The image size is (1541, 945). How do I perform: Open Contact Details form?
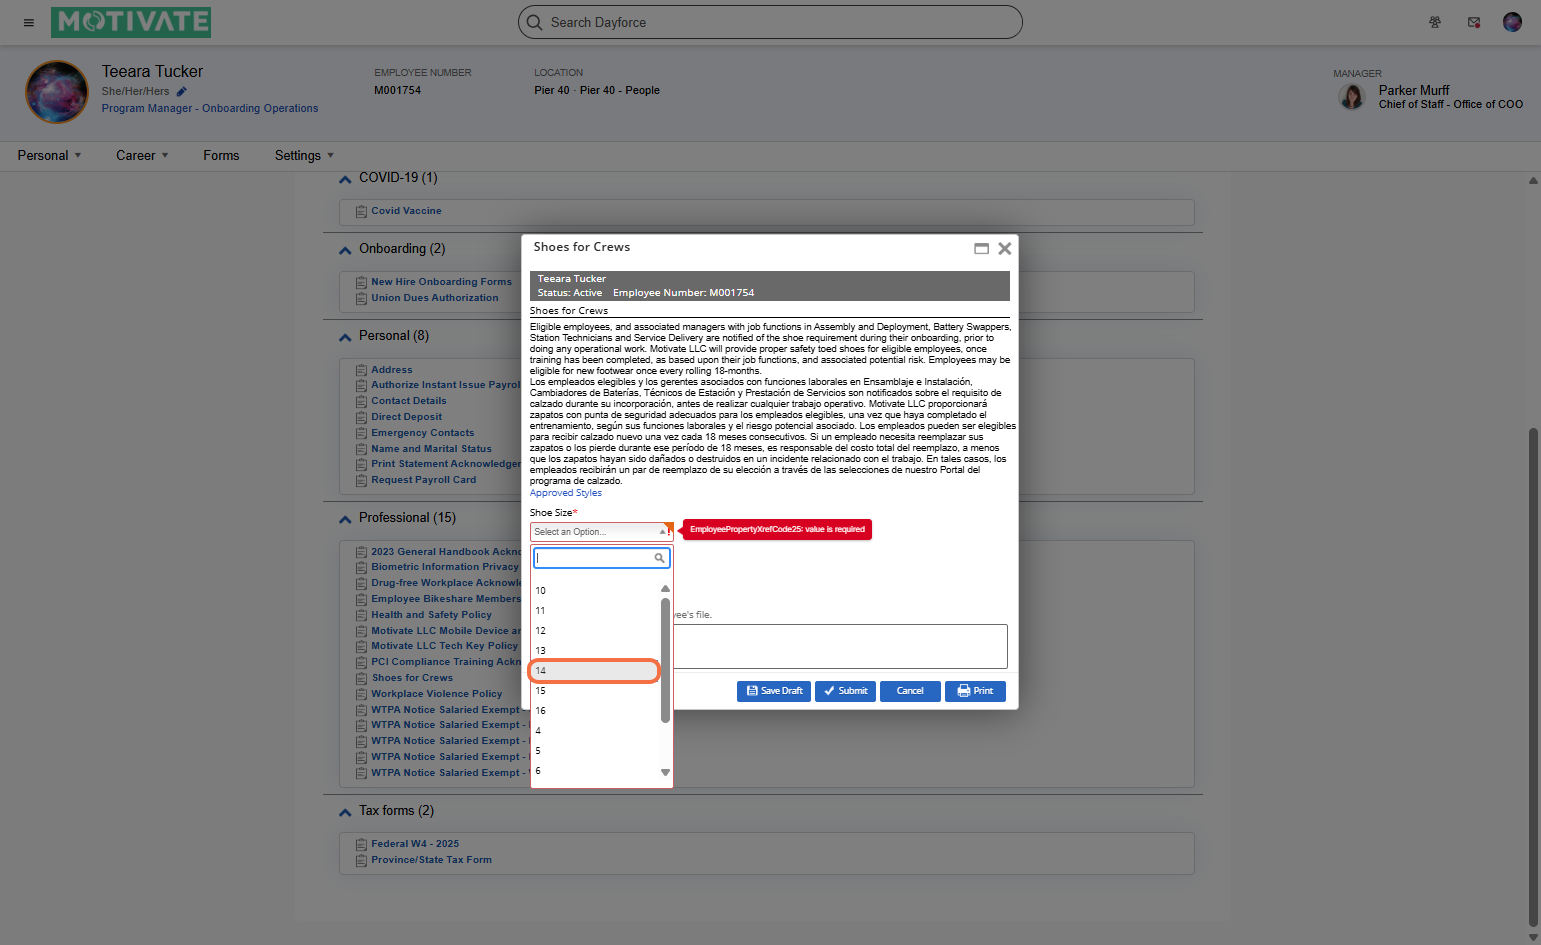pyautogui.click(x=408, y=401)
